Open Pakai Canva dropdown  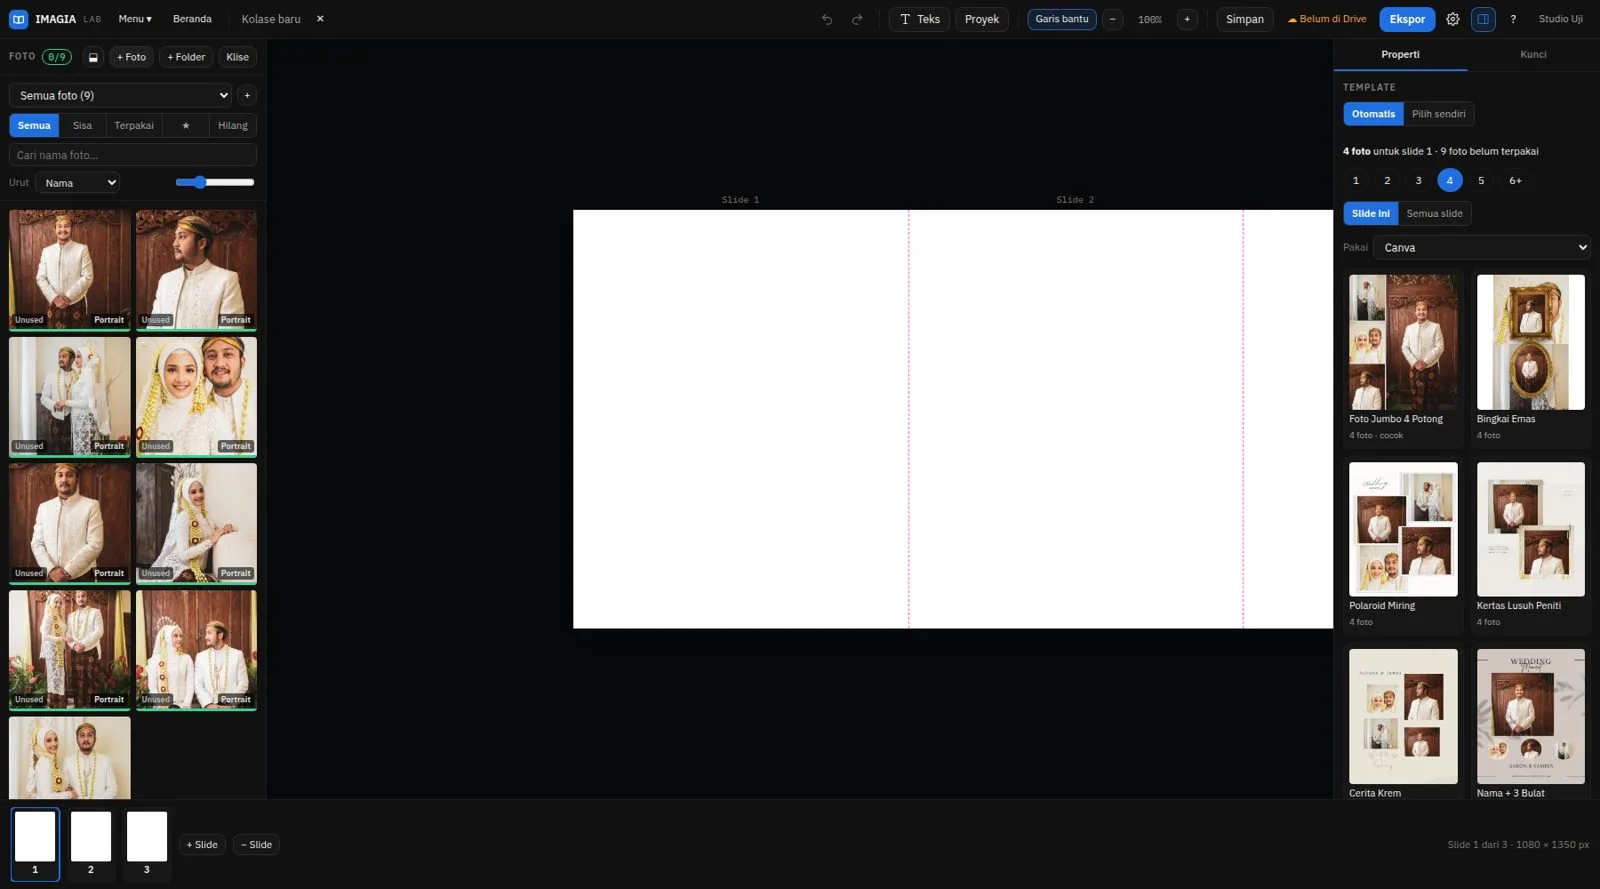(1481, 247)
